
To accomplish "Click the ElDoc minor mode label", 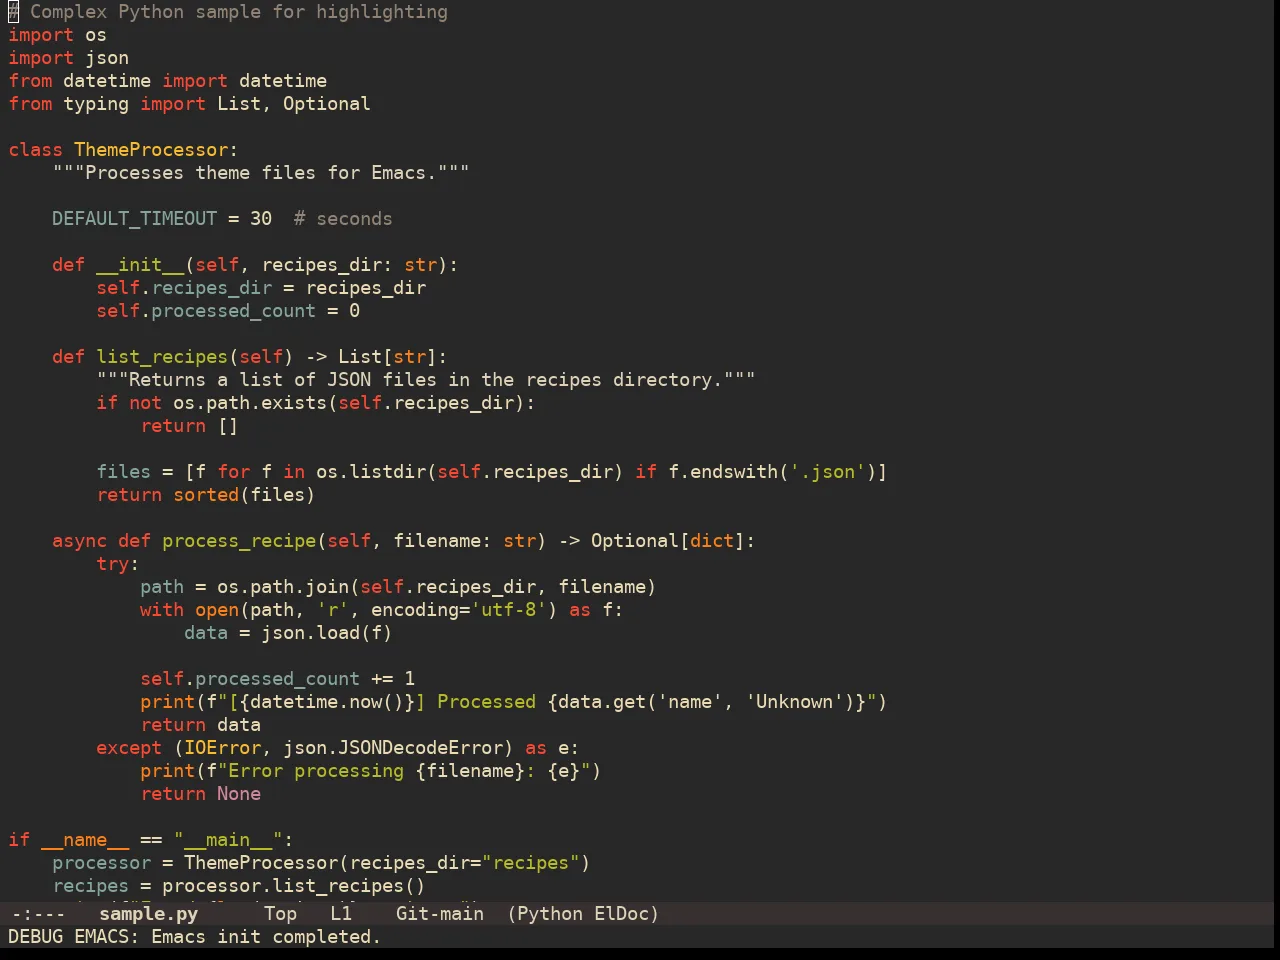I will (x=621, y=913).
